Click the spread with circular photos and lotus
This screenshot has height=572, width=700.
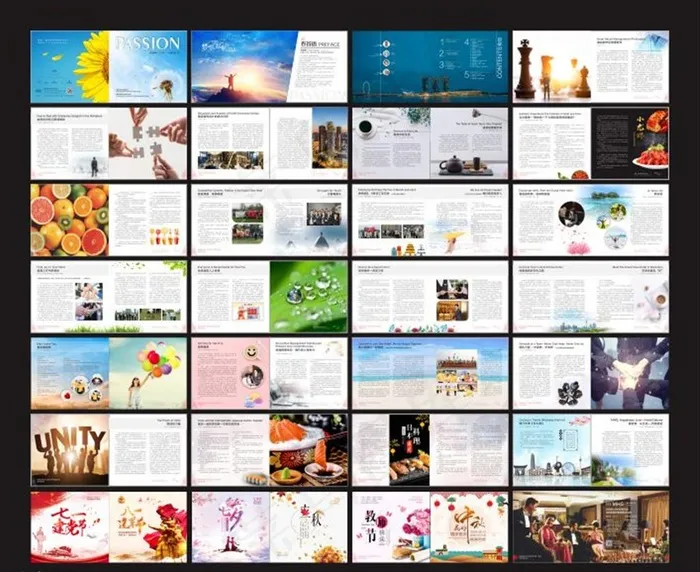590,219
